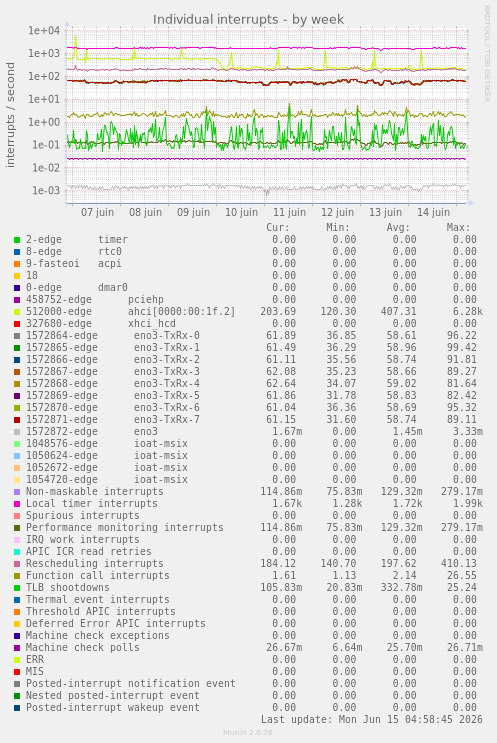The height and width of the screenshot is (743, 497).
Task: Click the dark red swatch beside eno3-TxRx-7
Action: point(17,420)
